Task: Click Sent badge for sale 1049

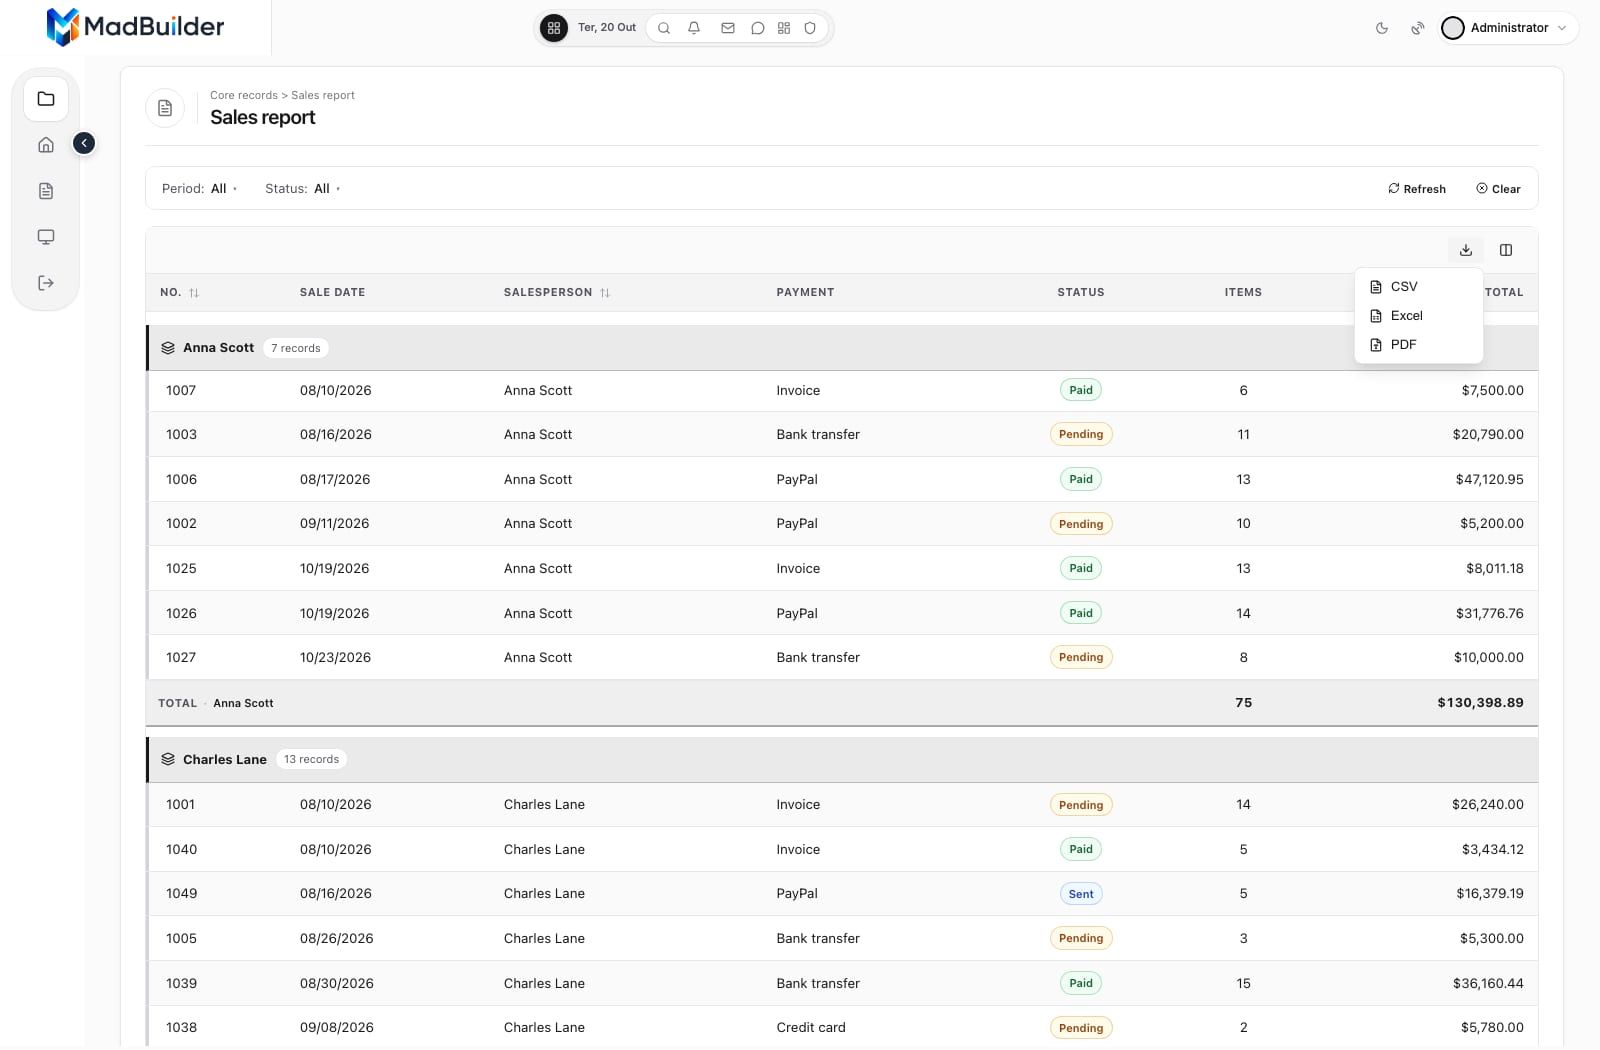Action: click(x=1081, y=894)
